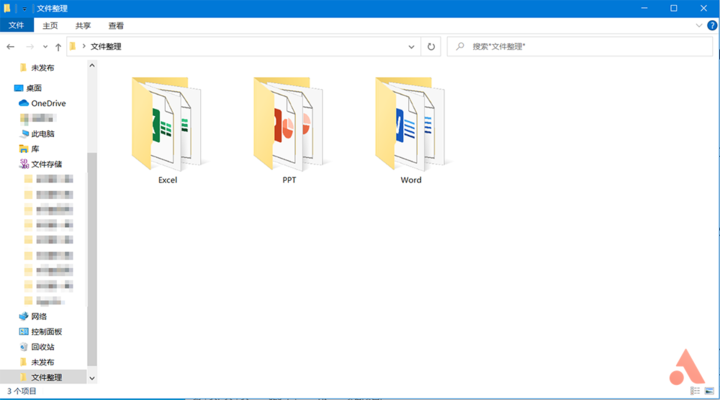Image resolution: width=720 pixels, height=400 pixels.
Task: Go back with the back arrow
Action: (x=11, y=46)
